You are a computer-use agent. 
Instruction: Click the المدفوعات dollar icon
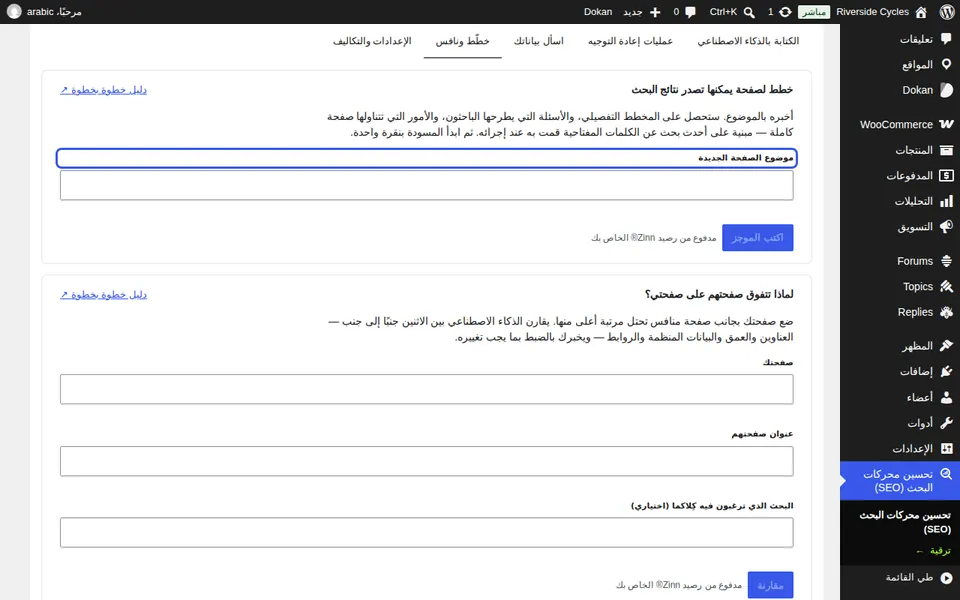point(946,176)
